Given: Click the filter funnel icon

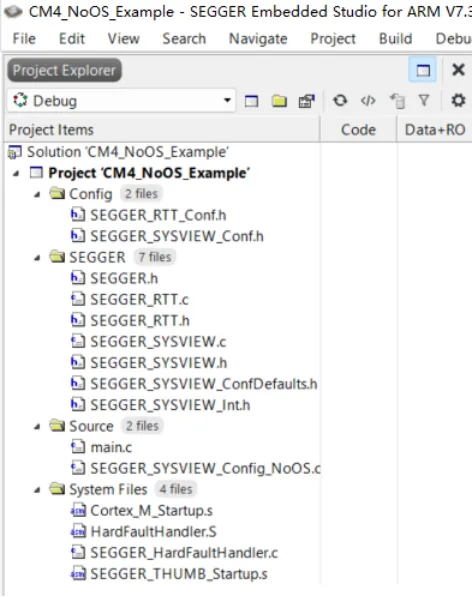Looking at the screenshot, I should click(x=424, y=101).
